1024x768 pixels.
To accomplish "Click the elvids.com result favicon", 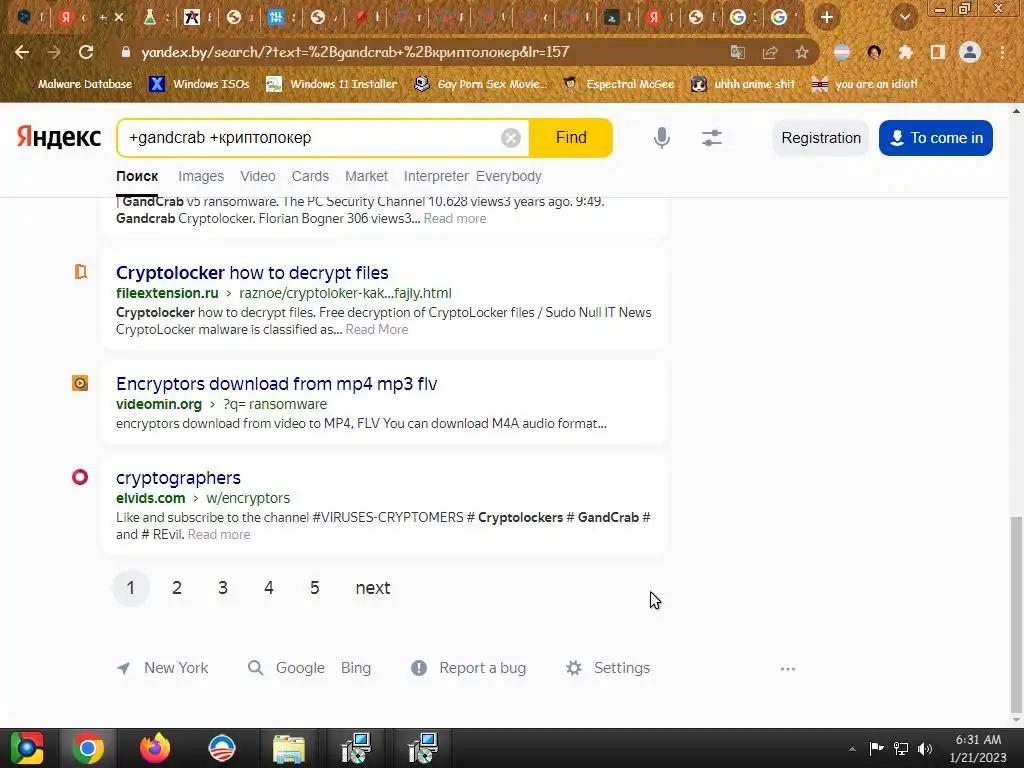I will click(80, 477).
